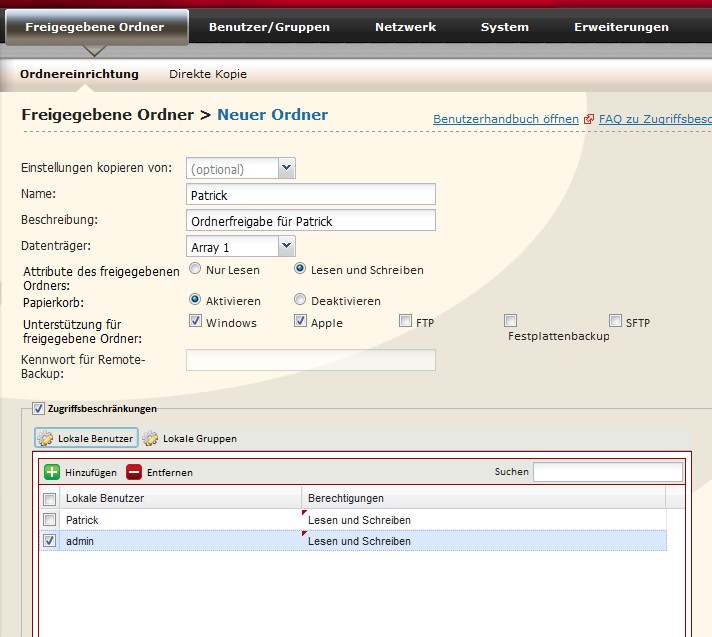Screen dimensions: 712x637
Task: Click the Lokale Gruppen gear icon
Action: [150, 439]
